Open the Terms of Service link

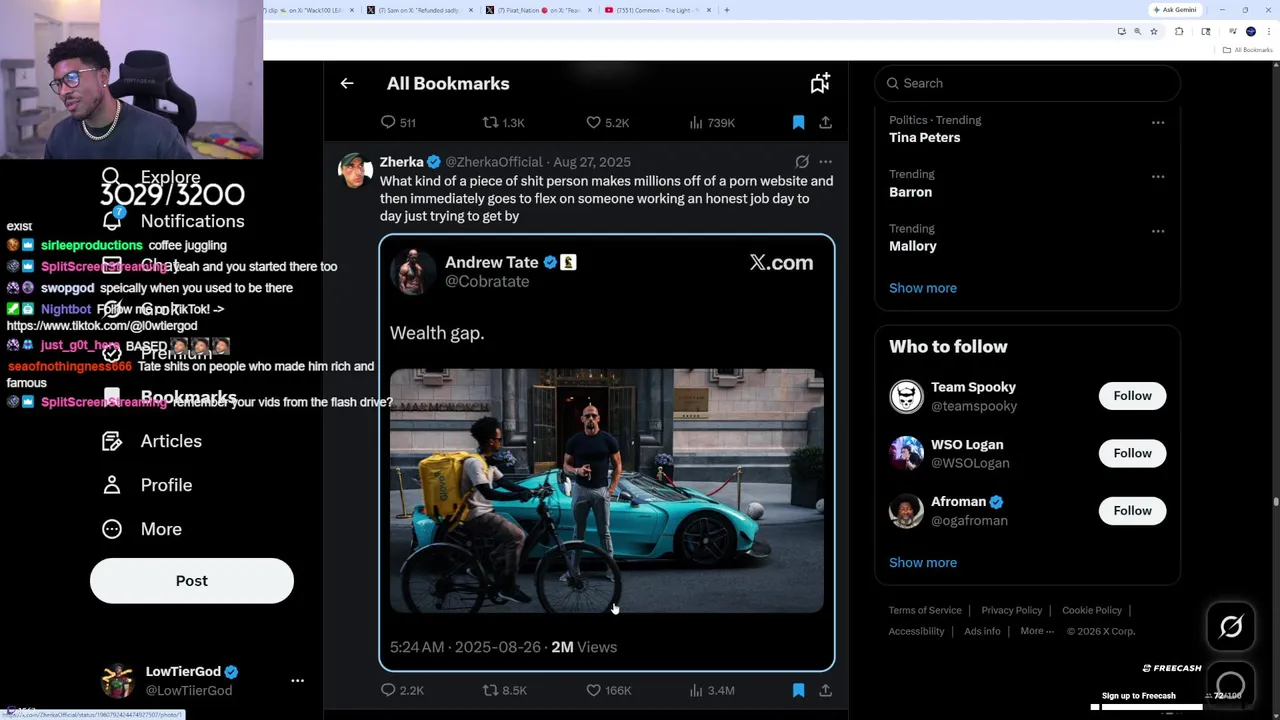tap(925, 610)
